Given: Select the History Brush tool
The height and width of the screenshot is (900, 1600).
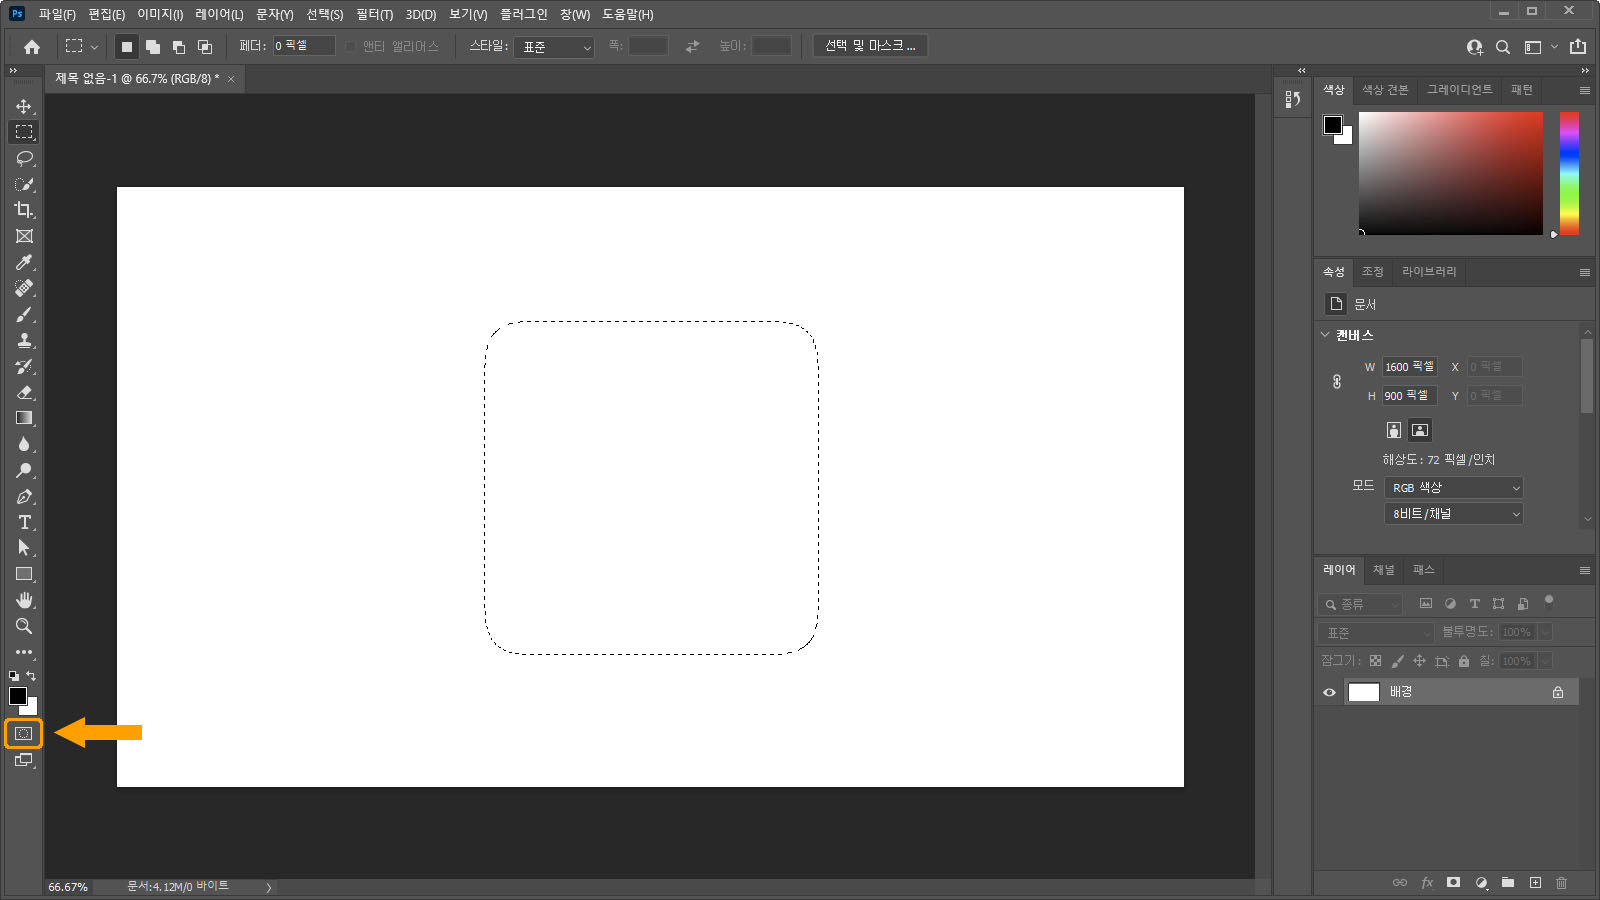Looking at the screenshot, I should 24,366.
